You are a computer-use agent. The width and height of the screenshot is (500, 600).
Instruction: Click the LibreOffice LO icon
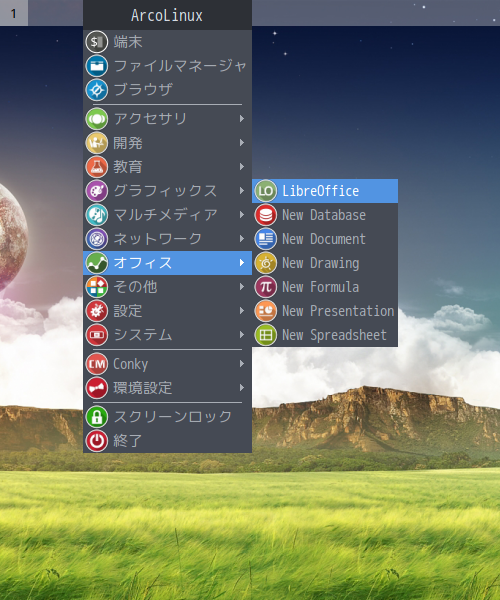point(265,191)
